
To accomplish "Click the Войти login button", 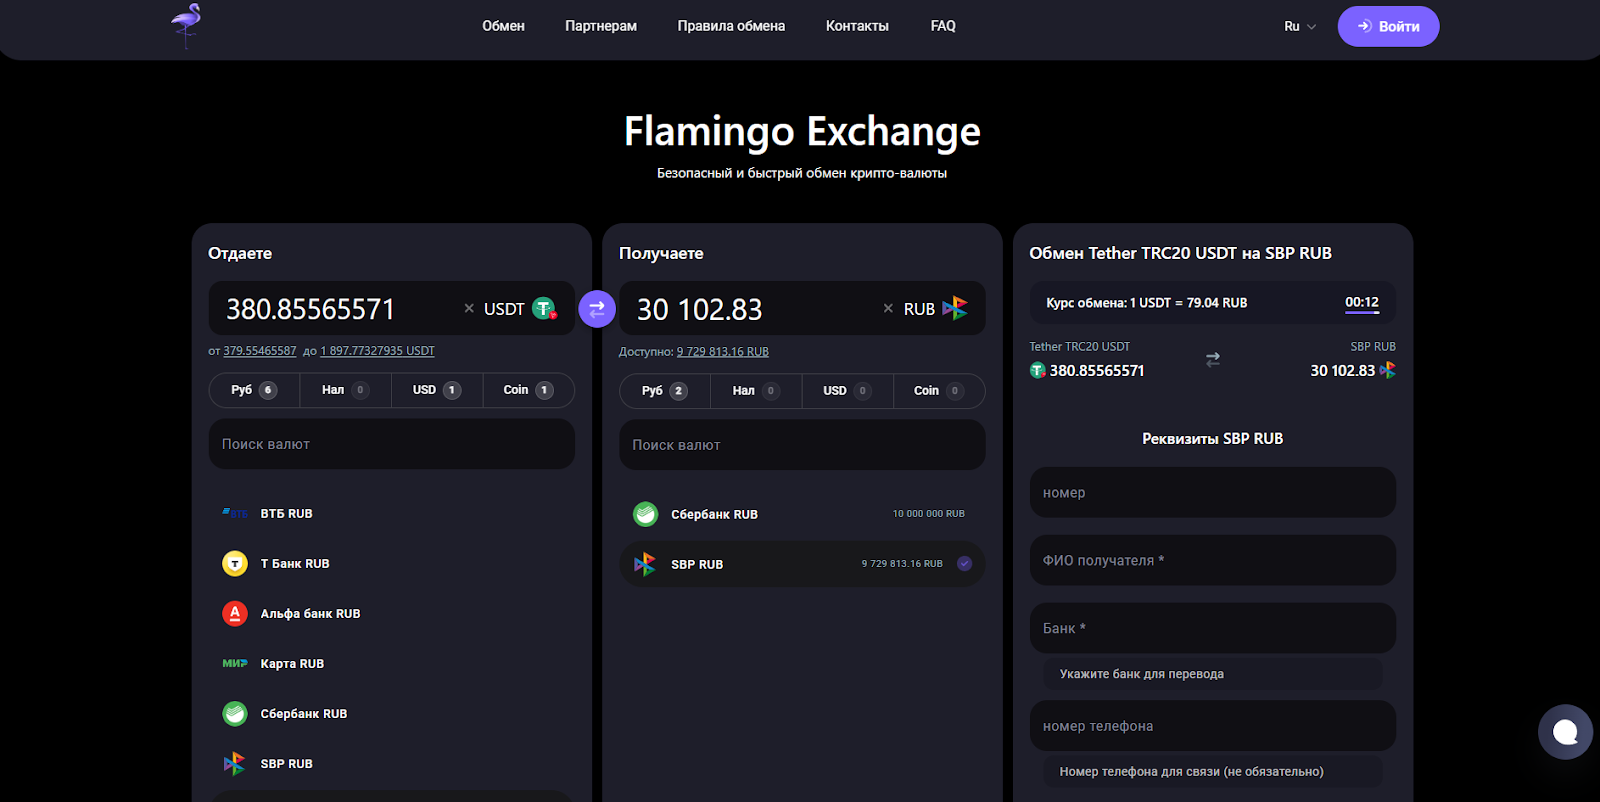I will pyautogui.click(x=1388, y=26).
